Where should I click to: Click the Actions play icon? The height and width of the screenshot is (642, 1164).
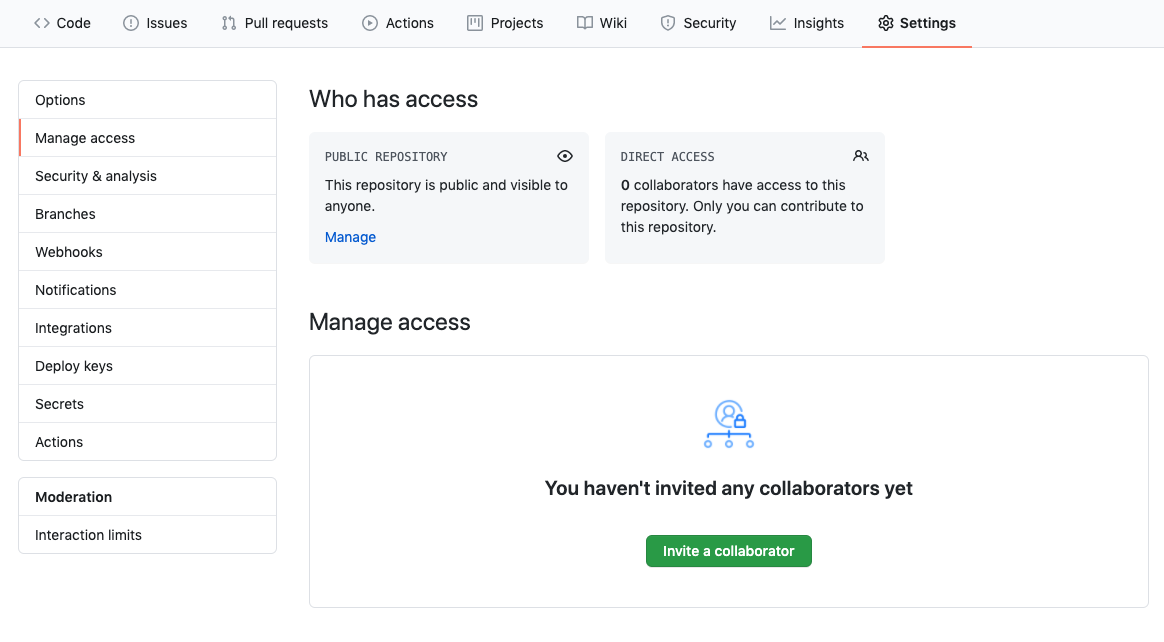coord(370,23)
